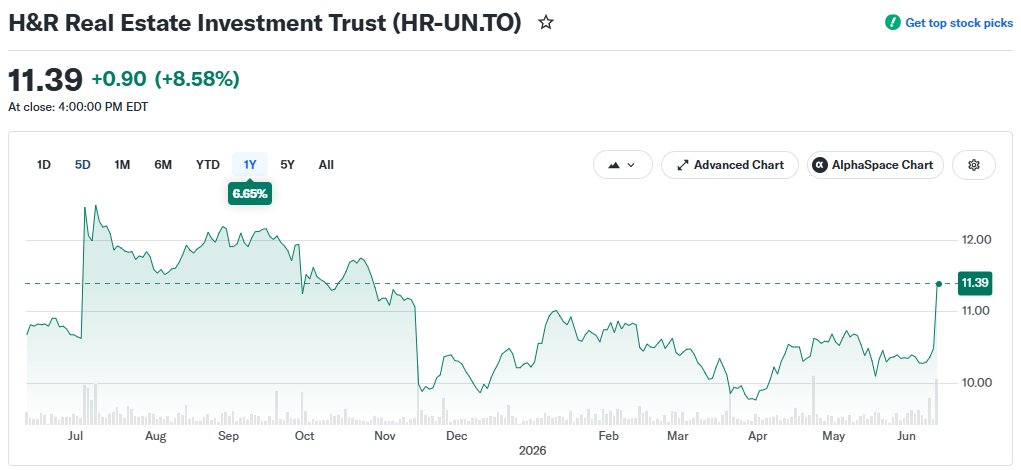The height and width of the screenshot is (470, 1021).
Task: Click the 6.65% return badge
Action: (x=250, y=193)
